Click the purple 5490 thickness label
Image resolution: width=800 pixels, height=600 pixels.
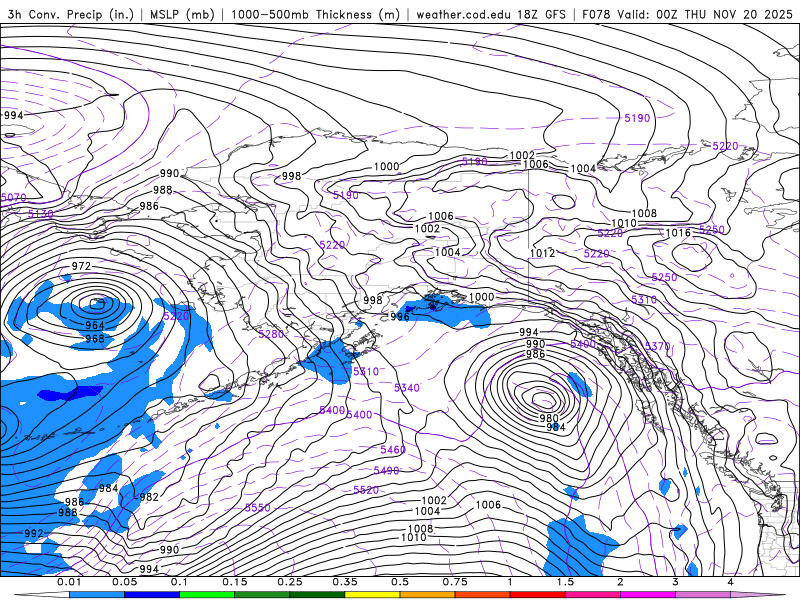click(386, 470)
